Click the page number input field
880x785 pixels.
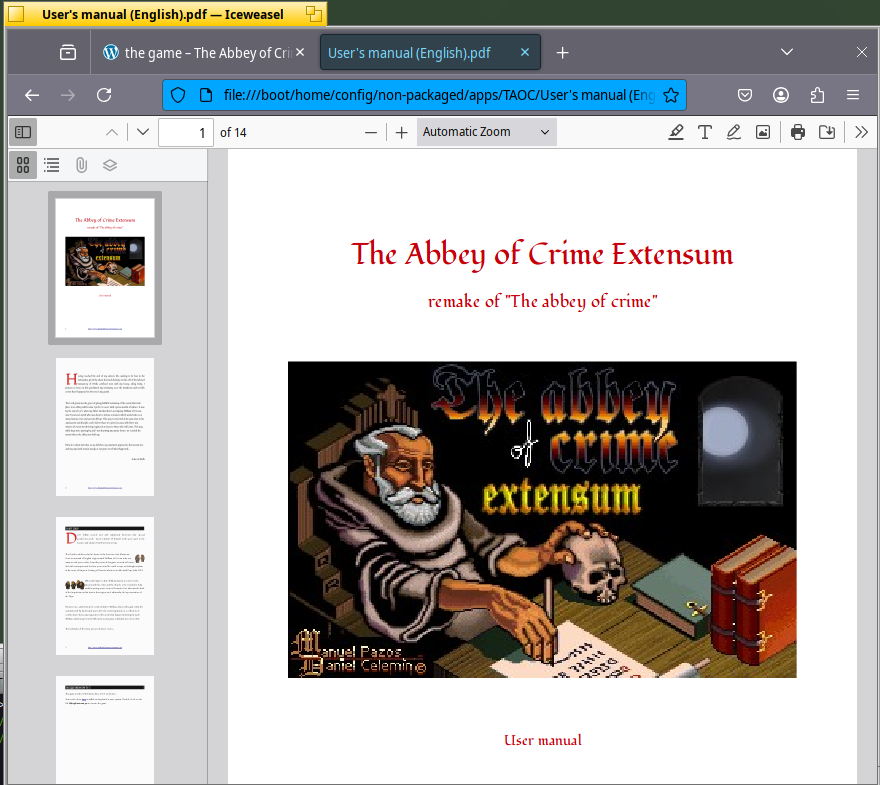pyautogui.click(x=186, y=132)
